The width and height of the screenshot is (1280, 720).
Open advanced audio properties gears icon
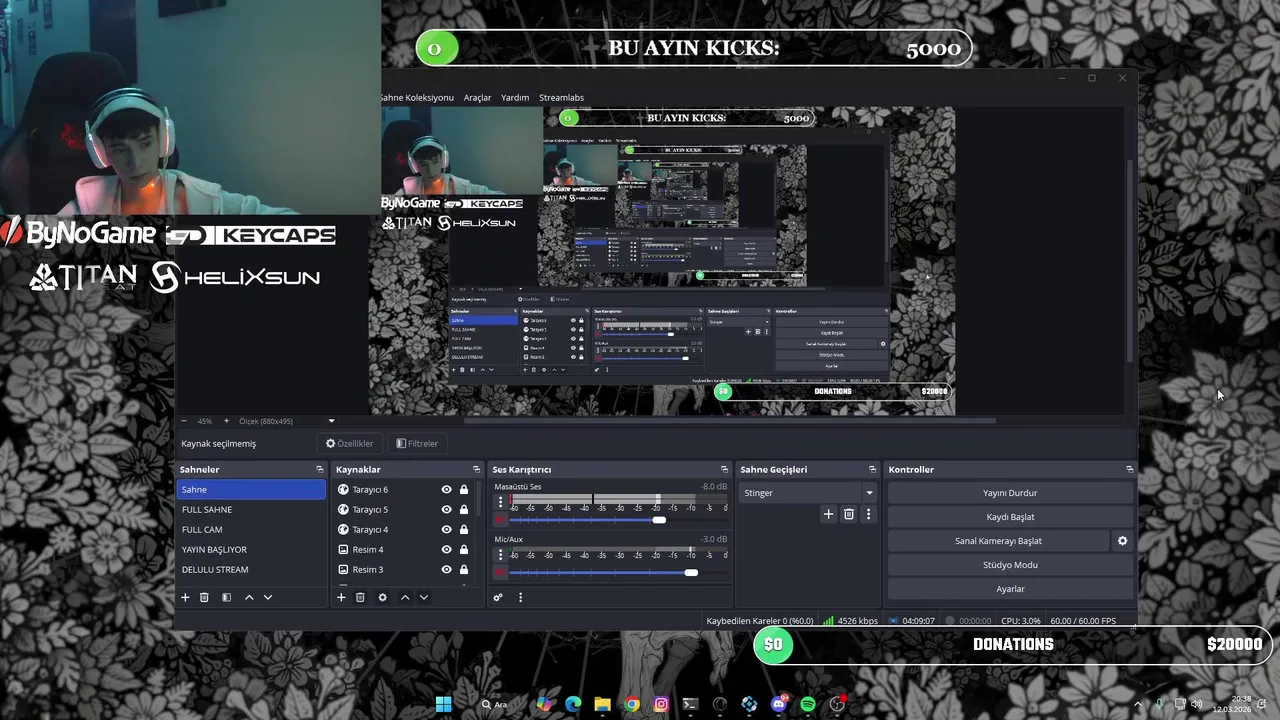click(x=498, y=597)
